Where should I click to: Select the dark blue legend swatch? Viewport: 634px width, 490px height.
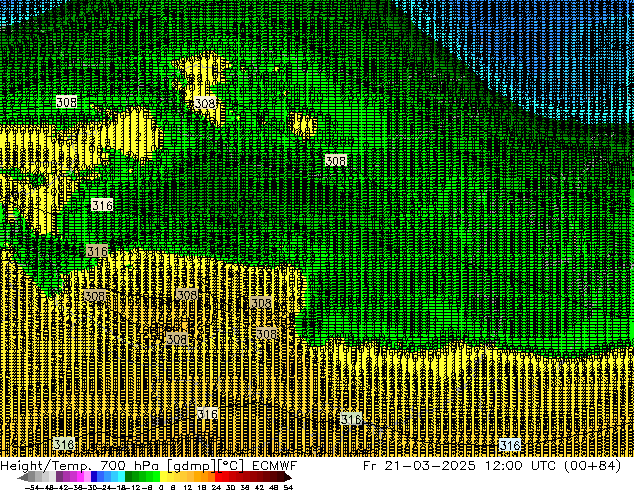[94, 477]
